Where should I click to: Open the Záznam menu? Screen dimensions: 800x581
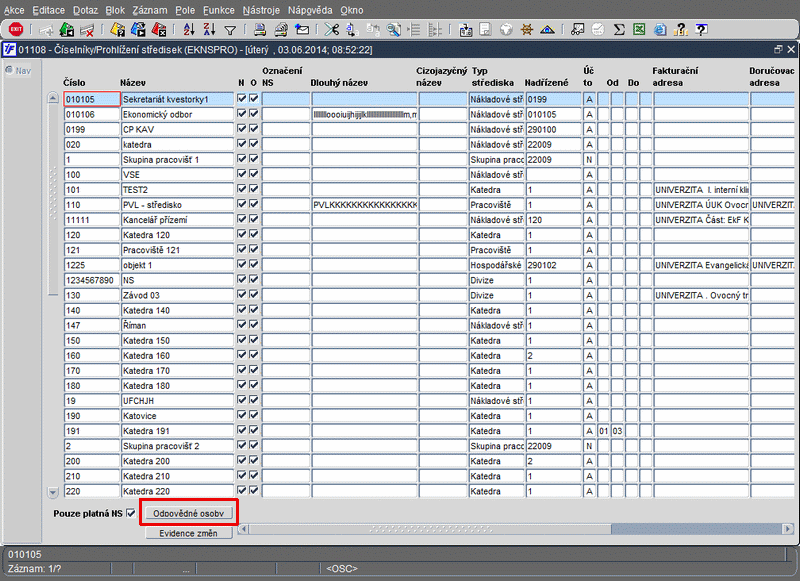149,10
